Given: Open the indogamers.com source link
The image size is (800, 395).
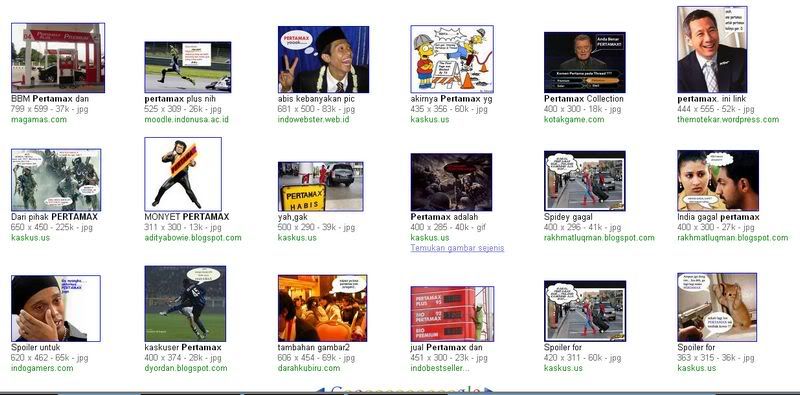Looking at the screenshot, I should [x=42, y=368].
